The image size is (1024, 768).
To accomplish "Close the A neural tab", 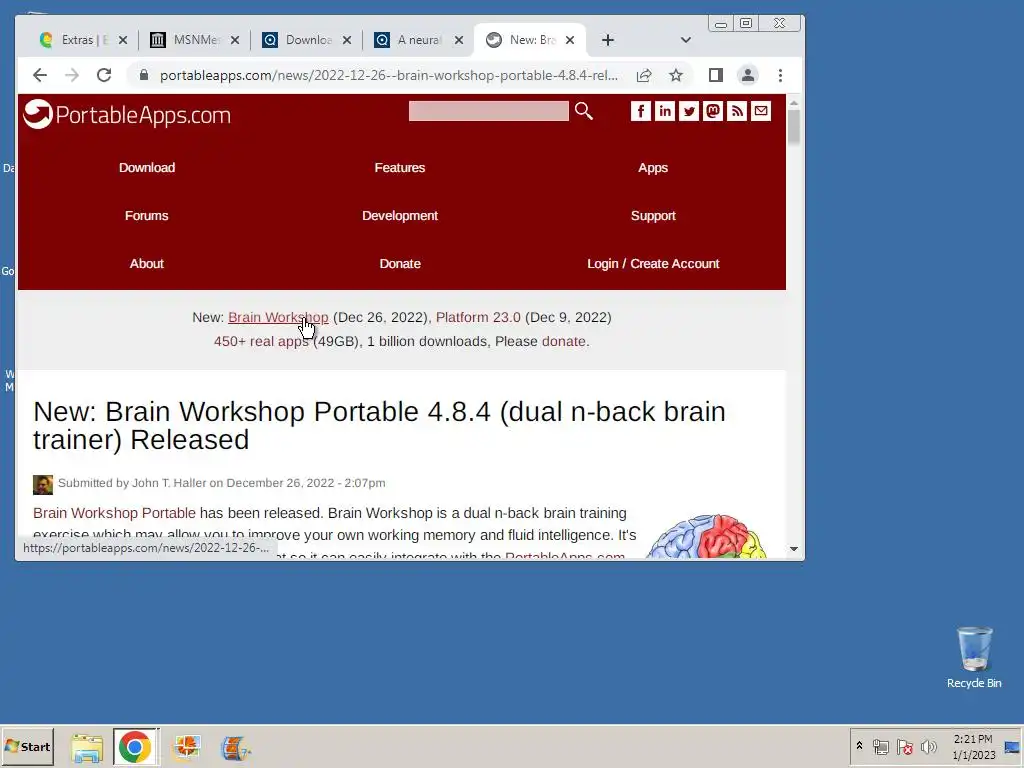I will [459, 40].
